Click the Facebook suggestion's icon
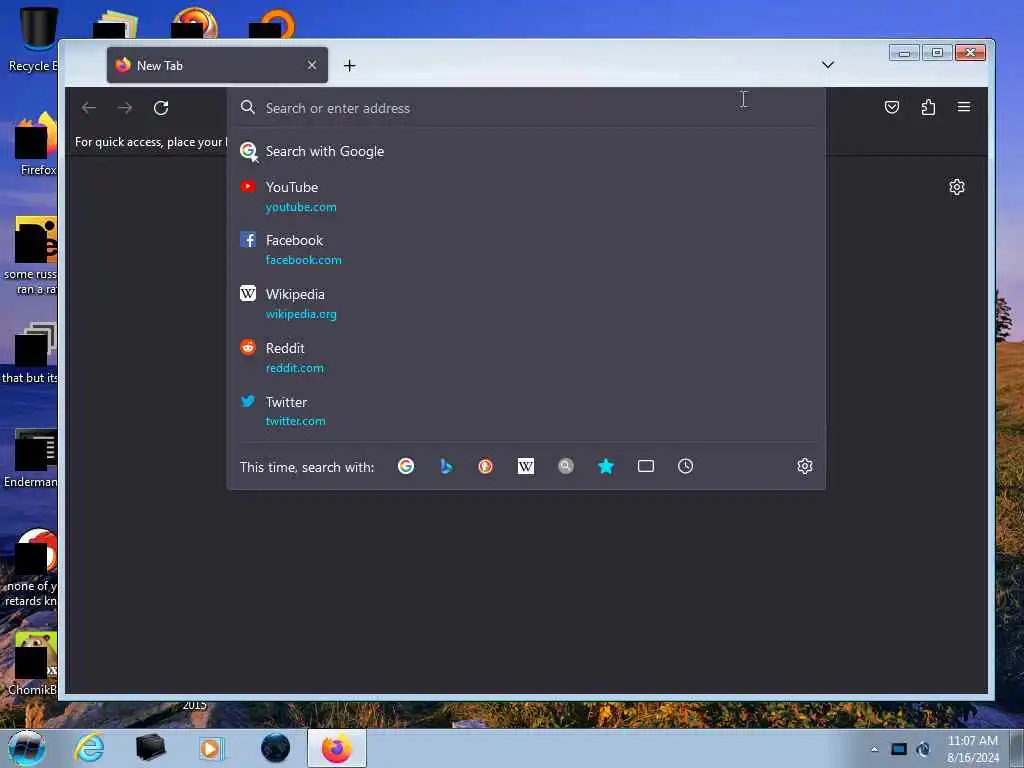1024x768 pixels. [248, 240]
